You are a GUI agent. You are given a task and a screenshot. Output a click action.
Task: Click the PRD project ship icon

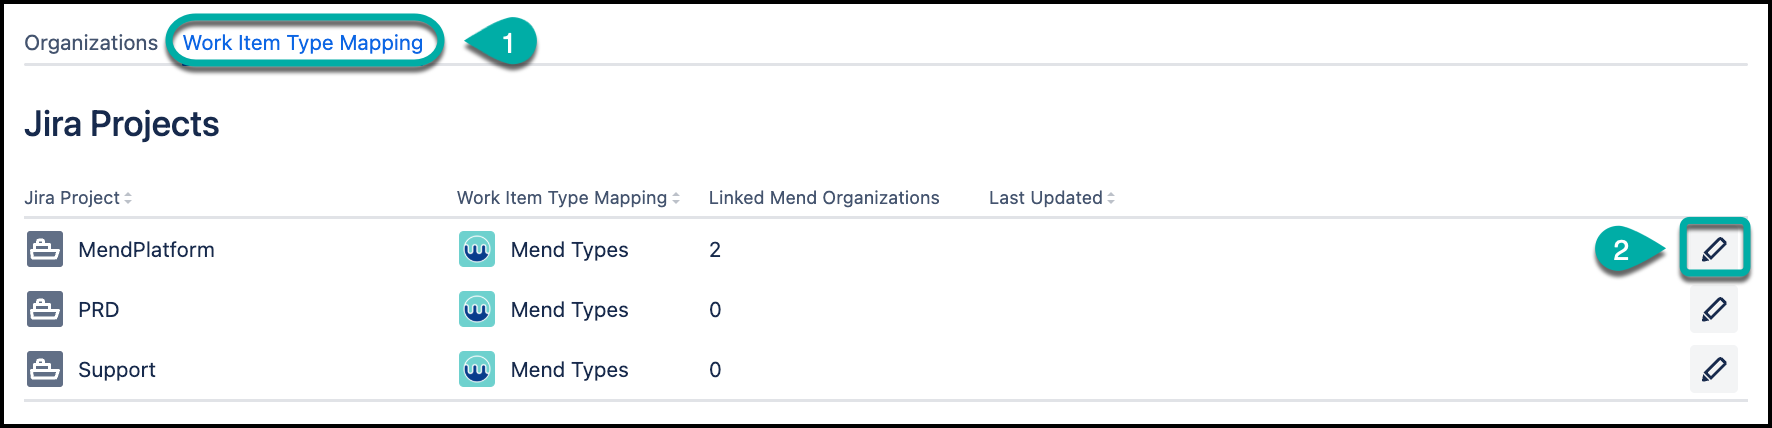[x=45, y=310]
